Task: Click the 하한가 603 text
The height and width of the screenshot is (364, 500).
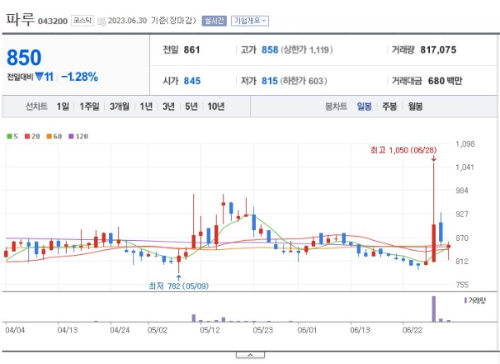Action: [x=304, y=81]
